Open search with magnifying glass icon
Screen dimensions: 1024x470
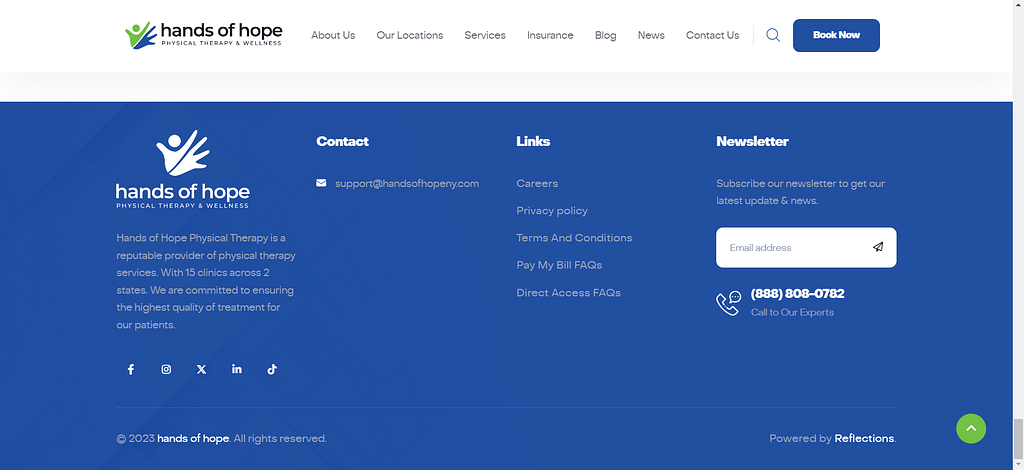click(773, 35)
